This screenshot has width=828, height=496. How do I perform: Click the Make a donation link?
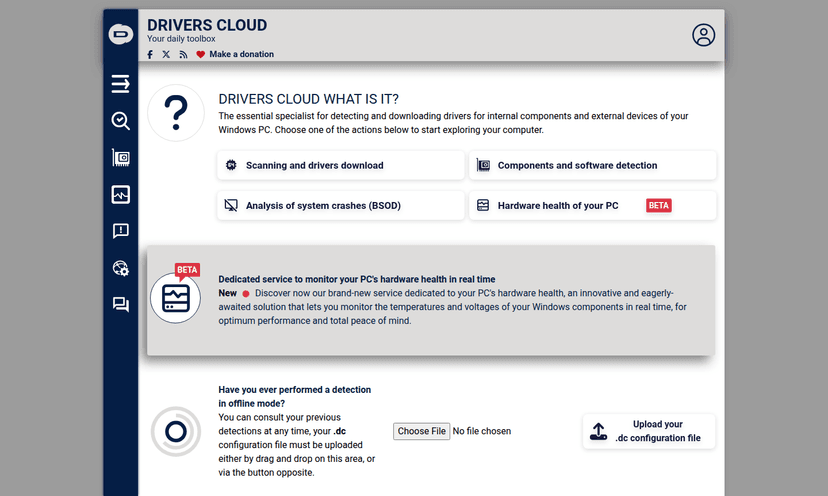(x=241, y=54)
